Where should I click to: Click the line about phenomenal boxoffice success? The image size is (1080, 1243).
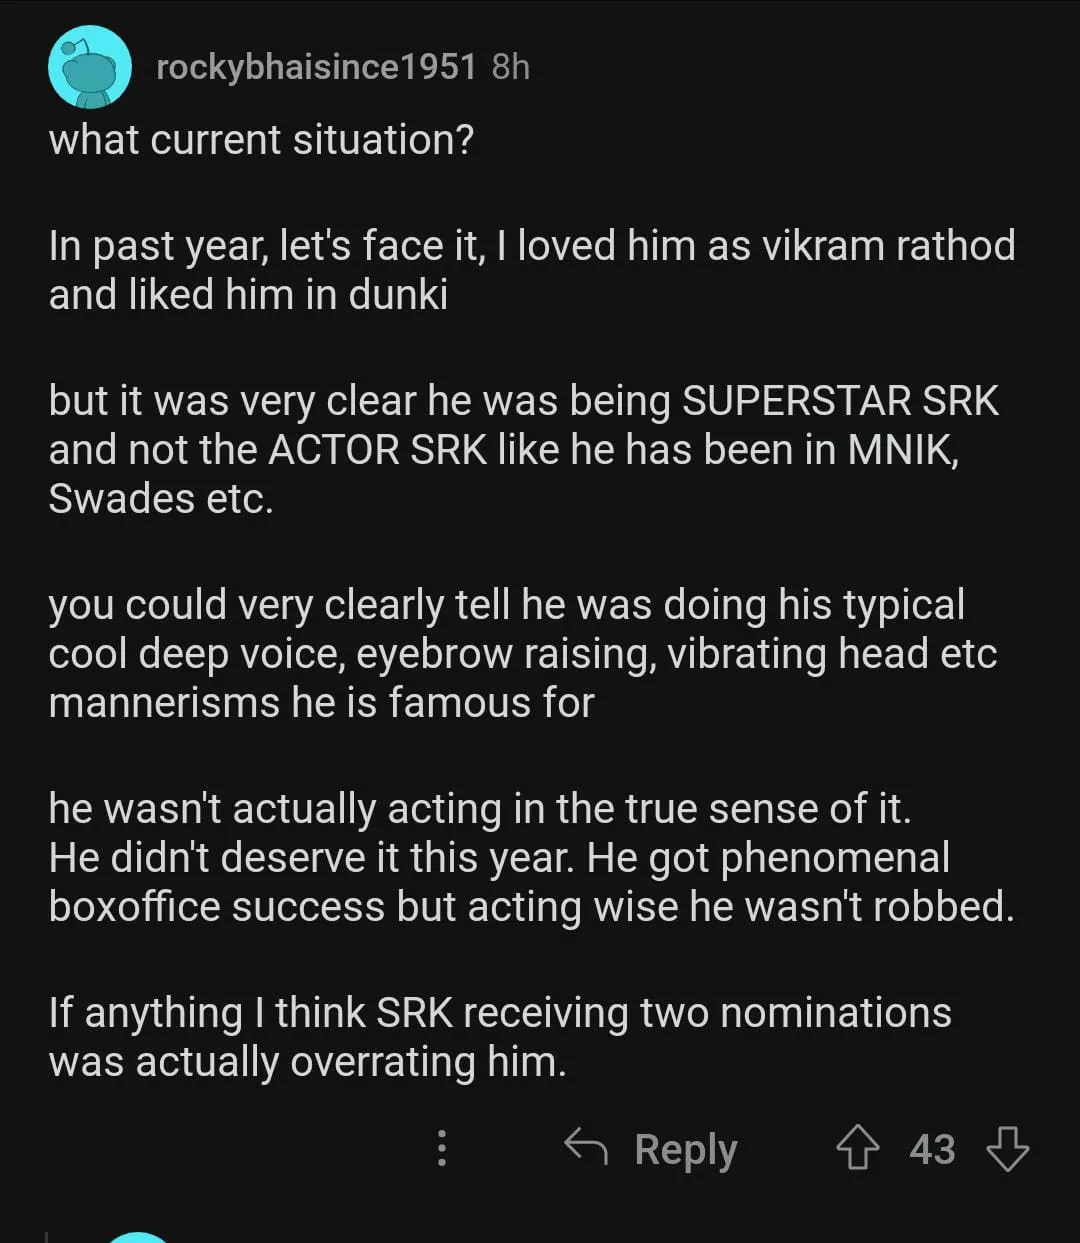[x=531, y=906]
